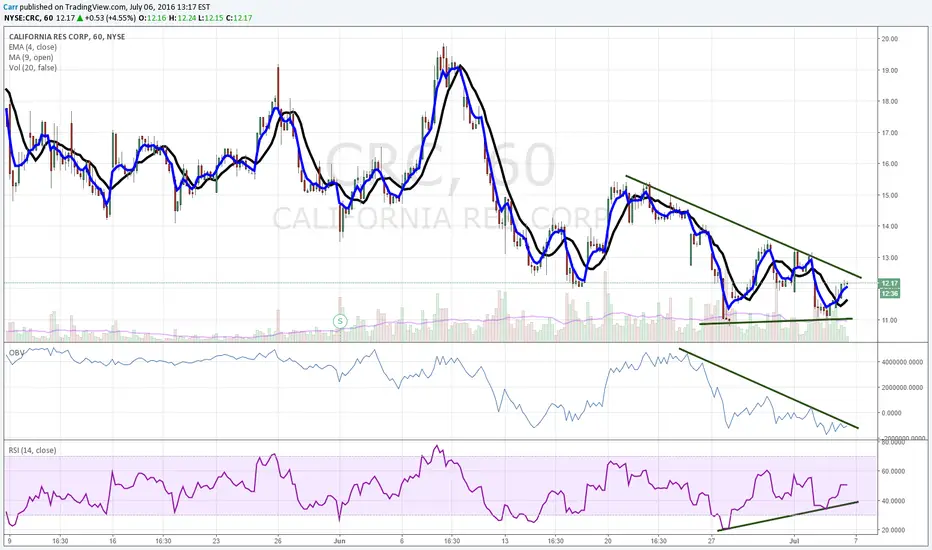Click the 20.0000 RSI axis label
Image resolution: width=932 pixels, height=550 pixels.
(x=893, y=530)
